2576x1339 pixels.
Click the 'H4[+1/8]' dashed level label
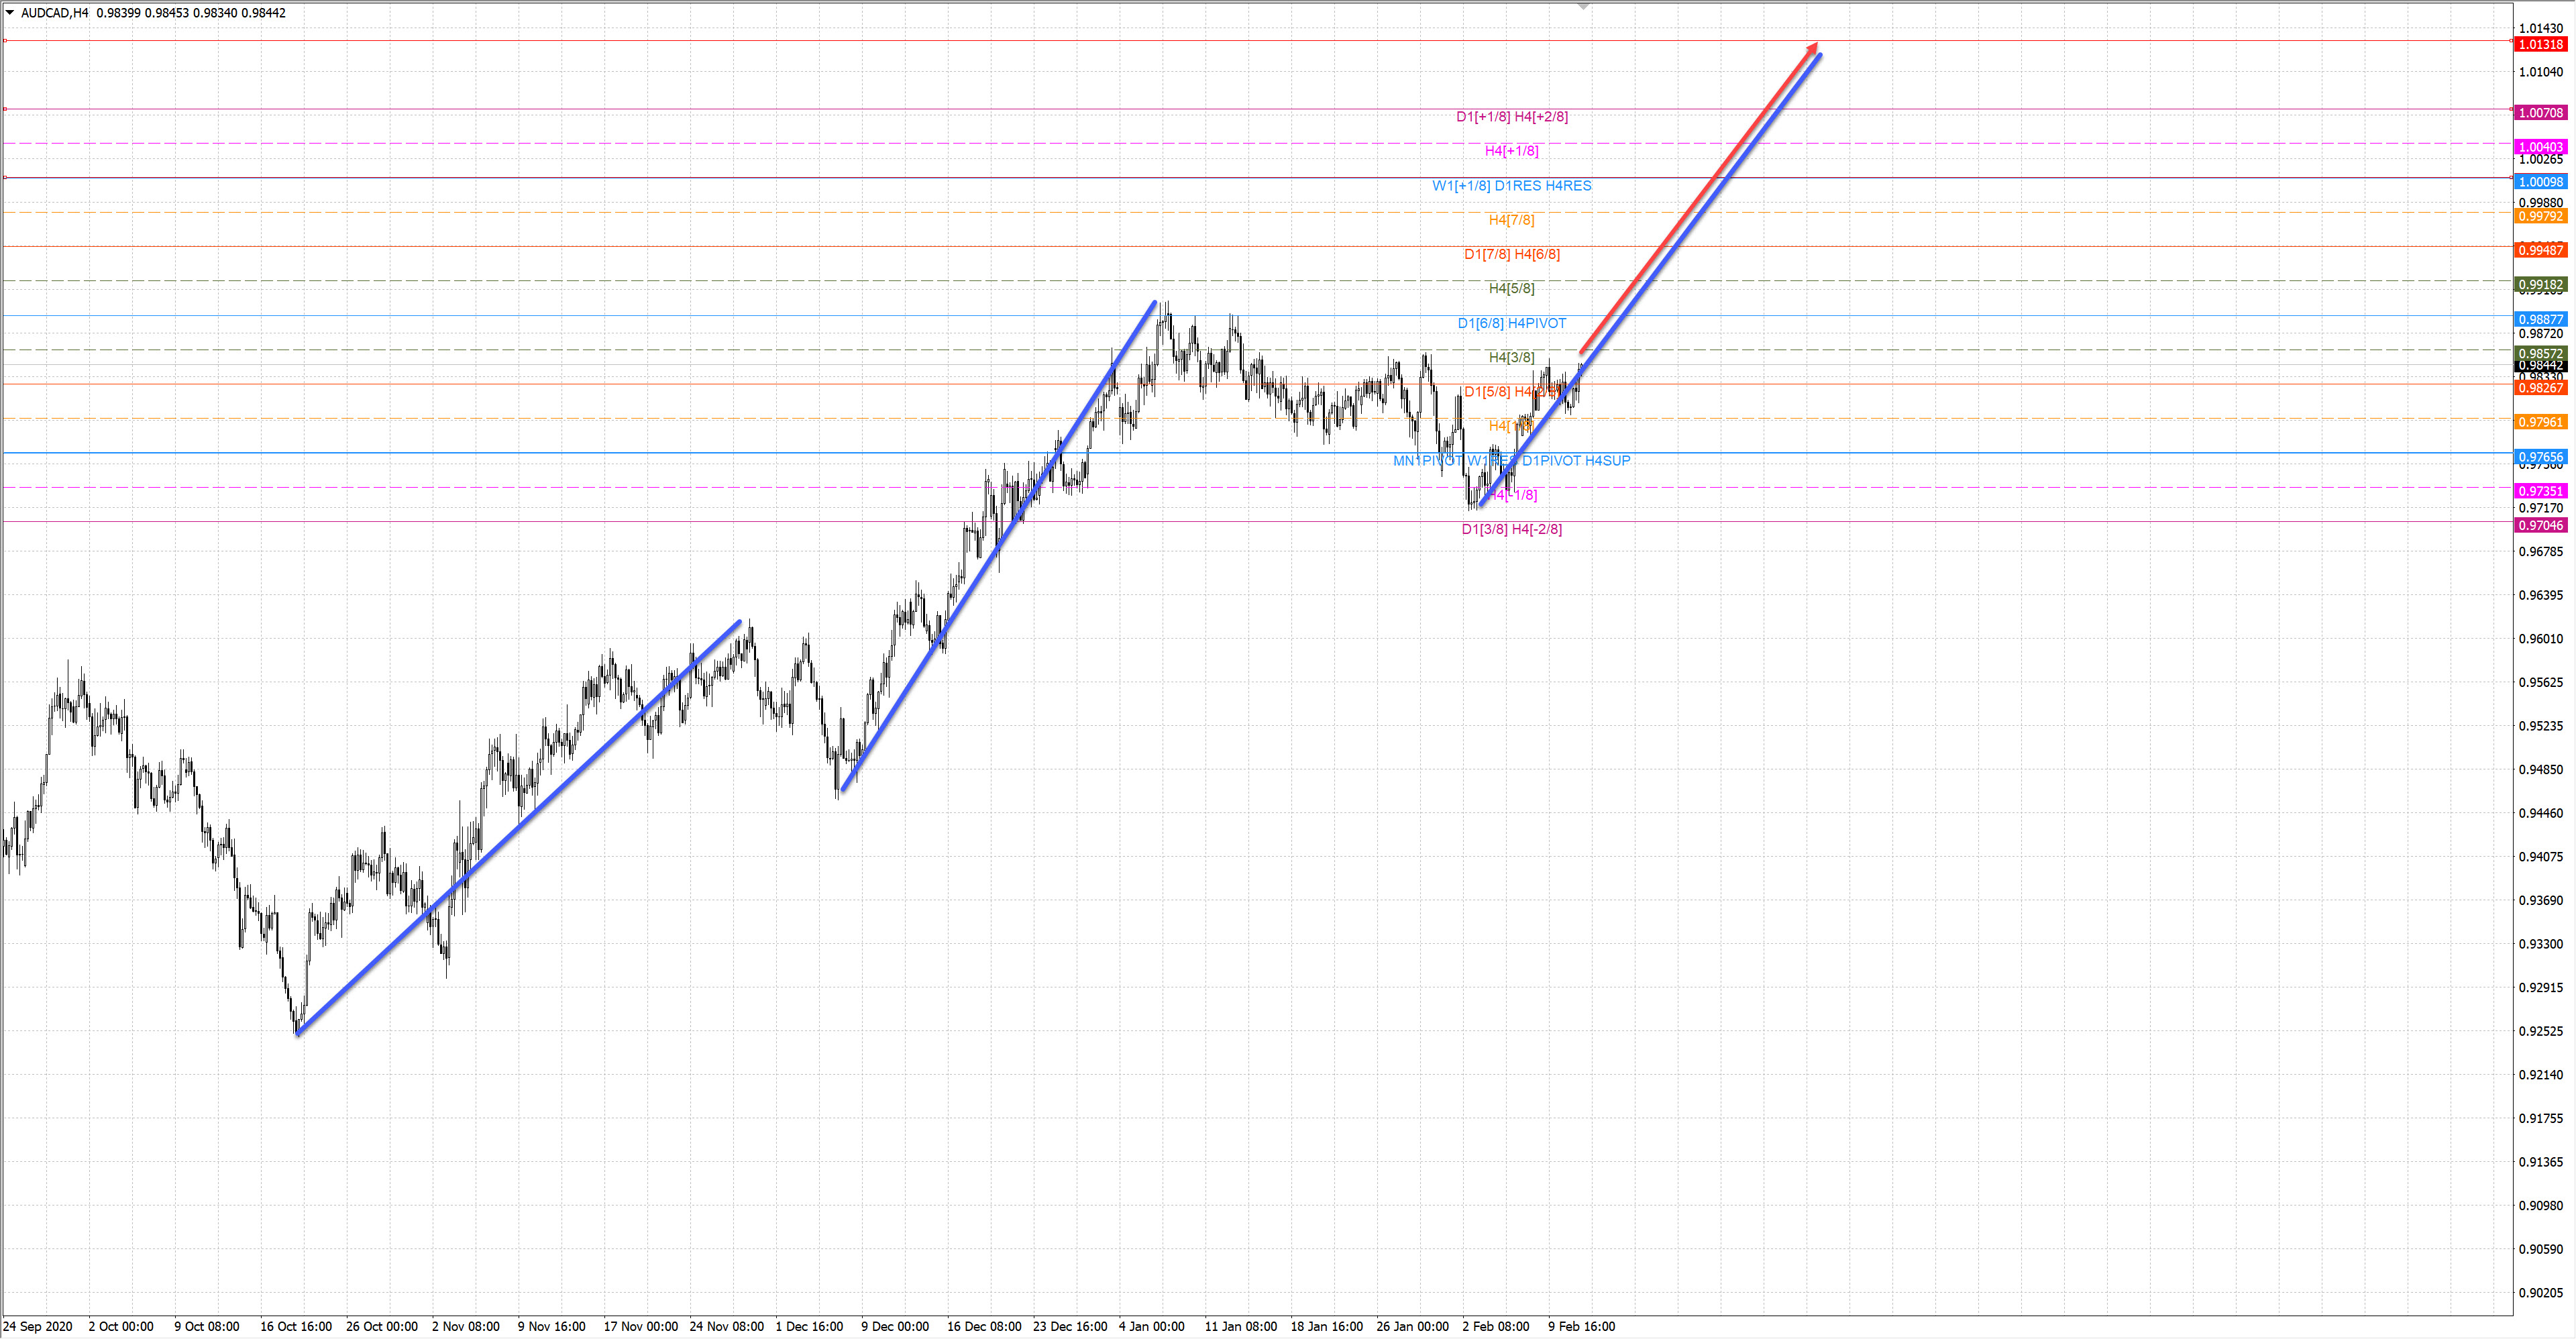tap(1511, 151)
